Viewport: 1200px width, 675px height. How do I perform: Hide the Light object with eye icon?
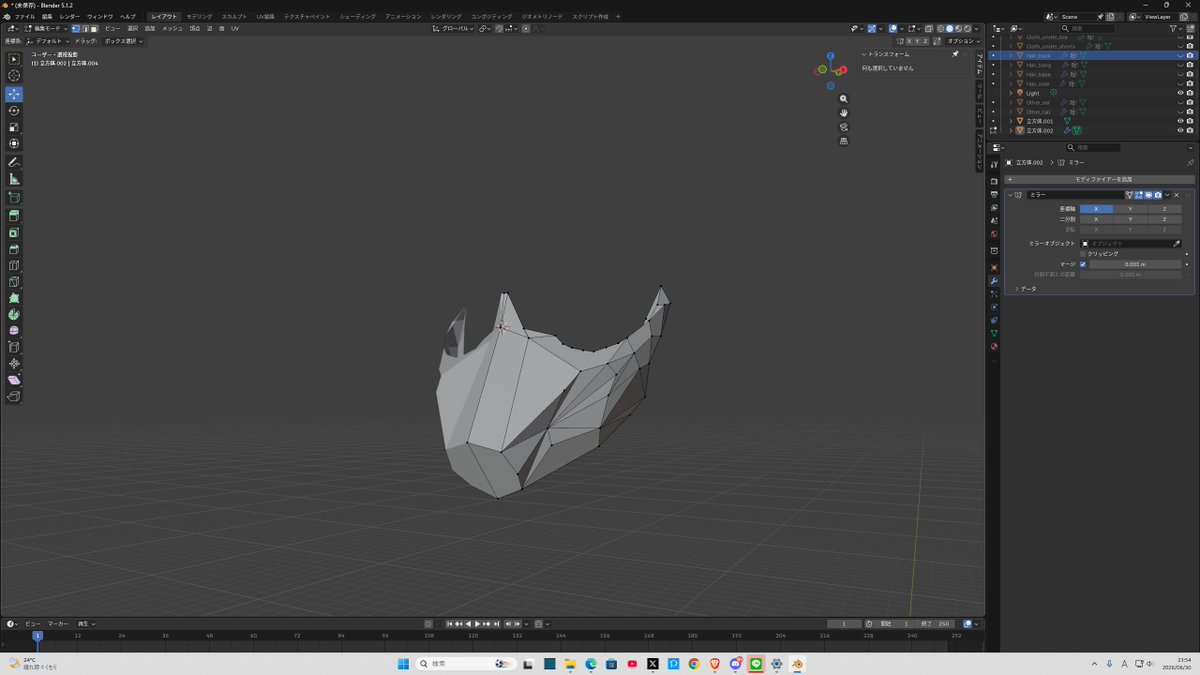(x=1180, y=93)
